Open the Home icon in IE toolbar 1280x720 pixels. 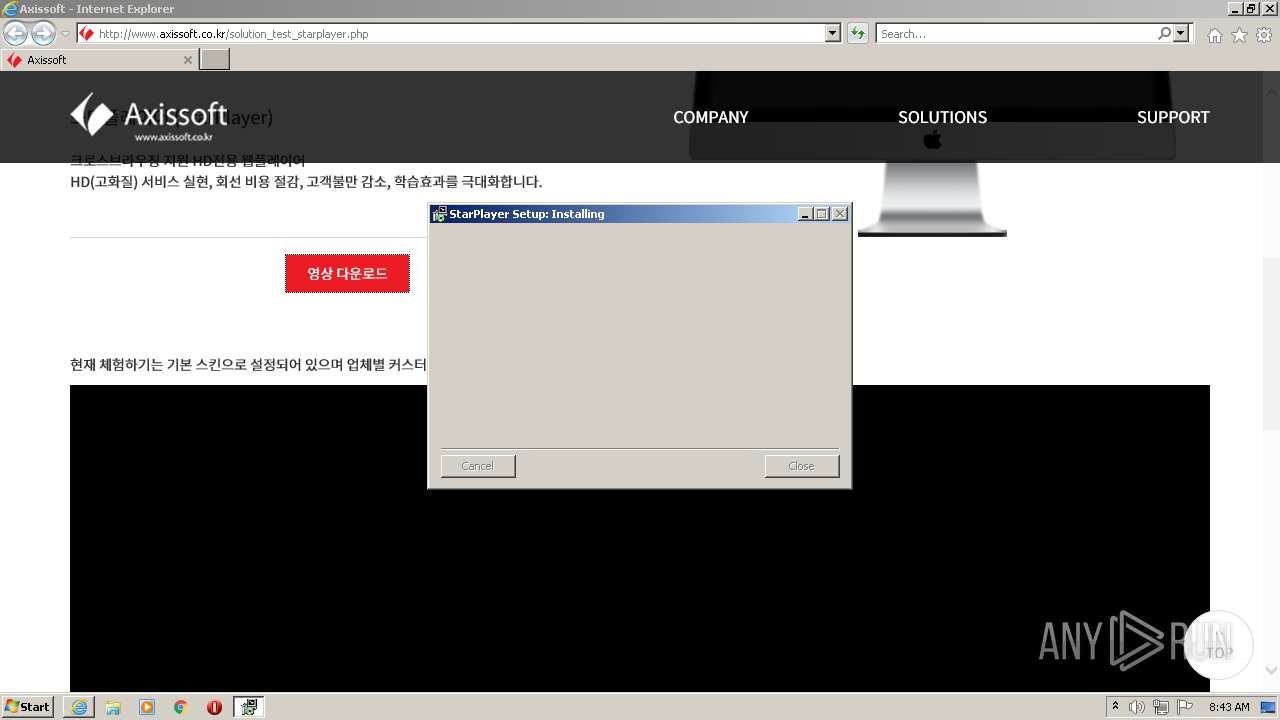[x=1214, y=35]
